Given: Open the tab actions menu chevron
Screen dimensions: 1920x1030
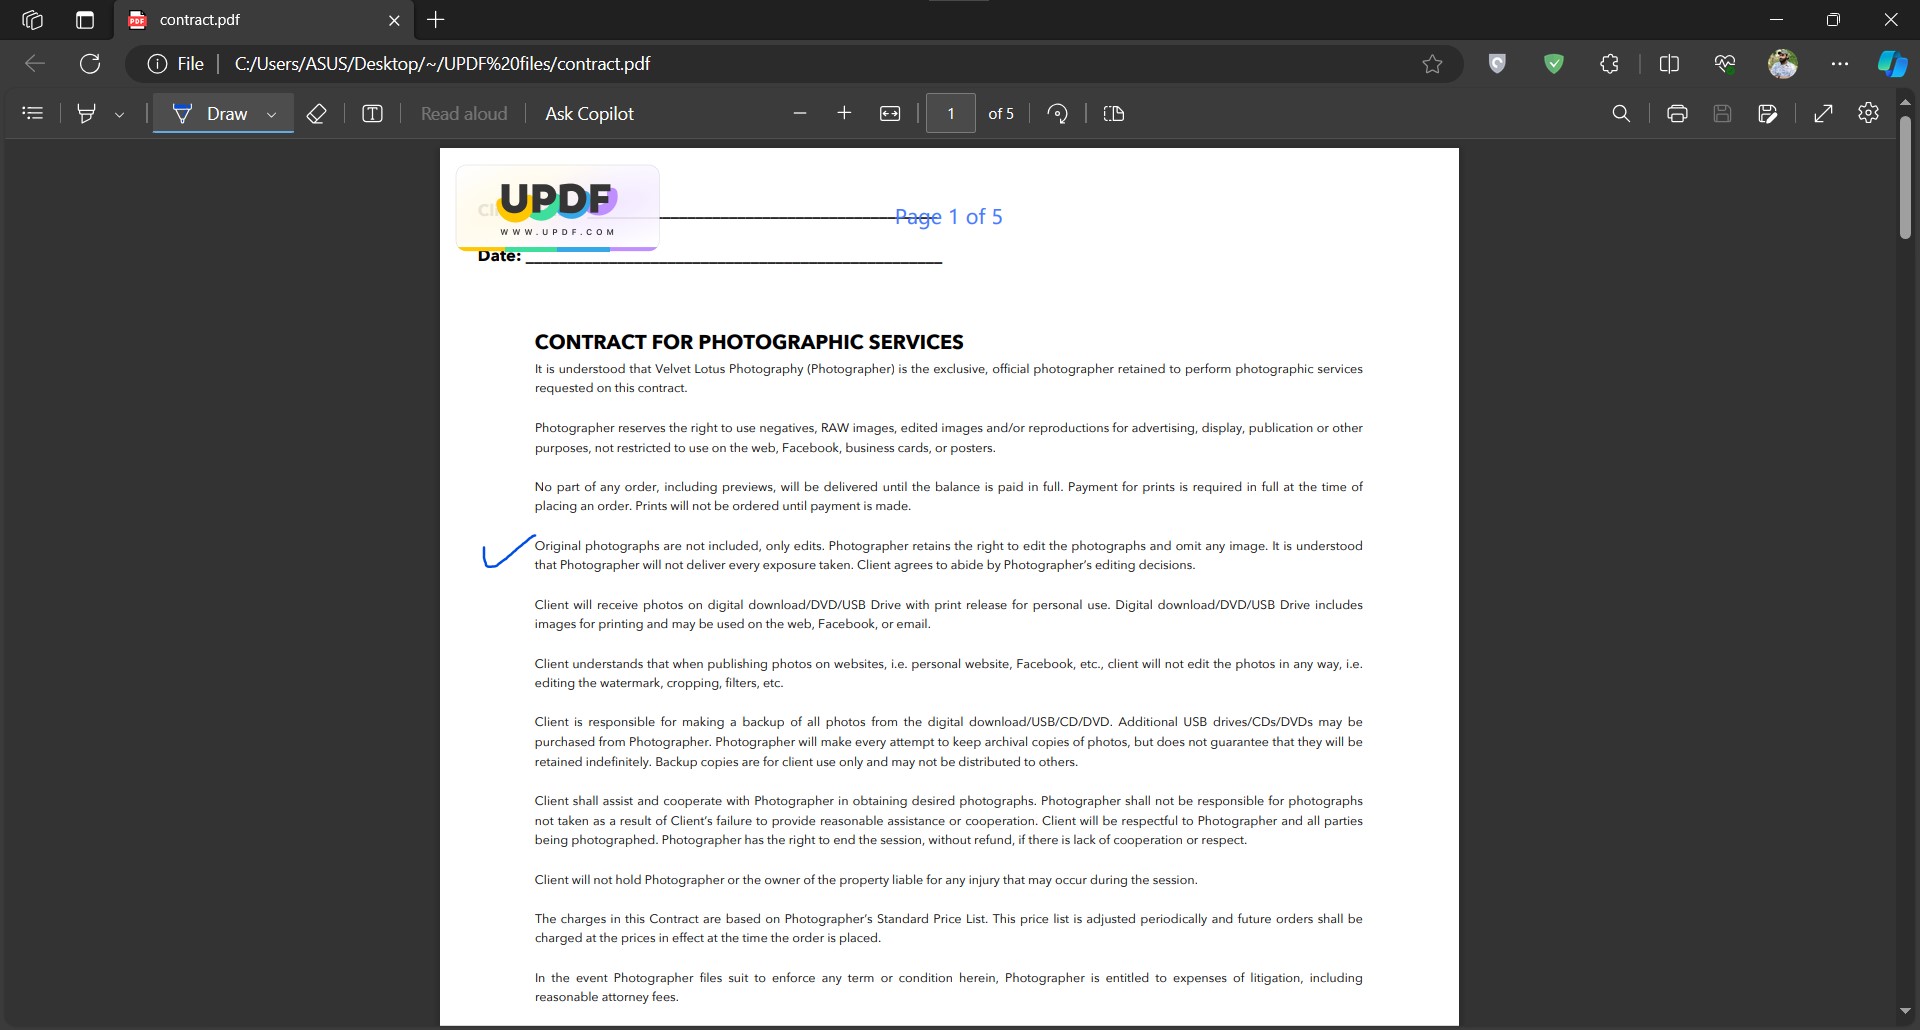Looking at the screenshot, I should pyautogui.click(x=84, y=19).
